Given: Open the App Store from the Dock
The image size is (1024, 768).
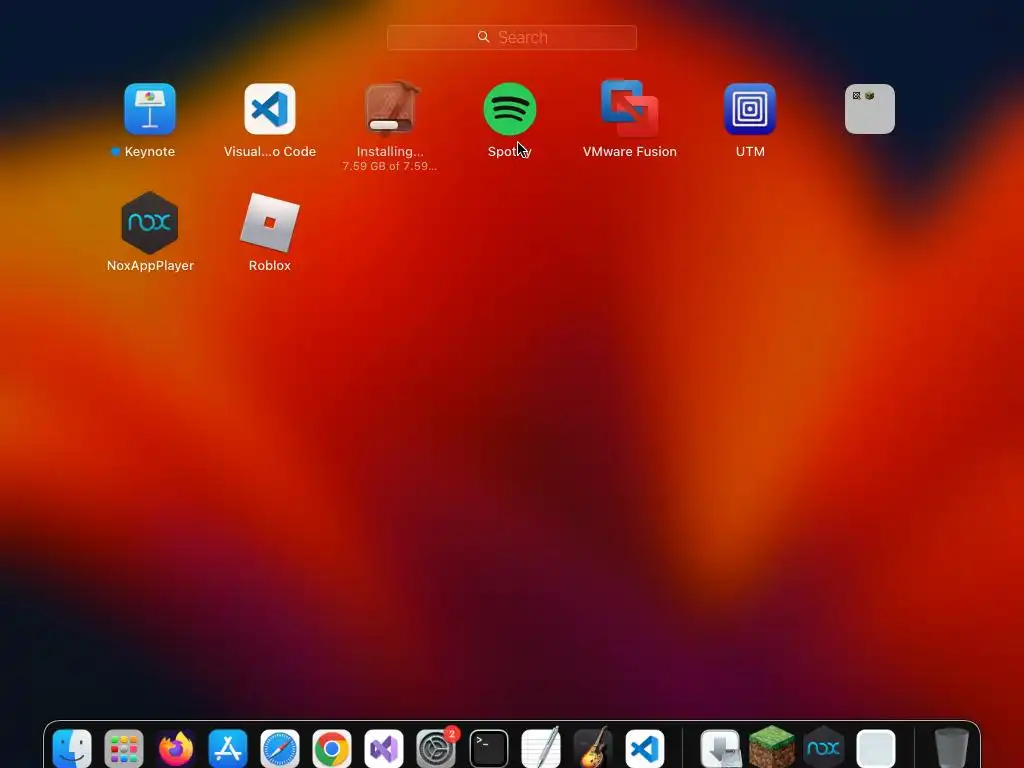Looking at the screenshot, I should (228, 748).
